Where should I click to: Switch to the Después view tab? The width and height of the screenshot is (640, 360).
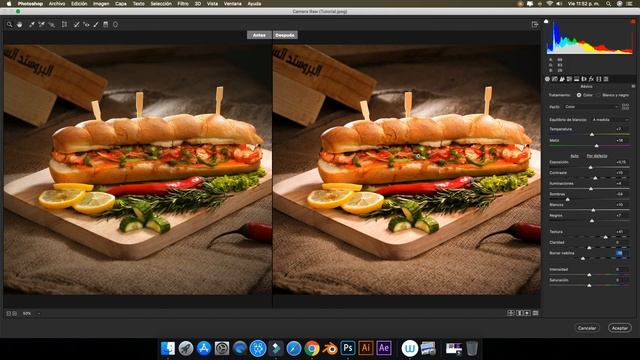pos(285,35)
